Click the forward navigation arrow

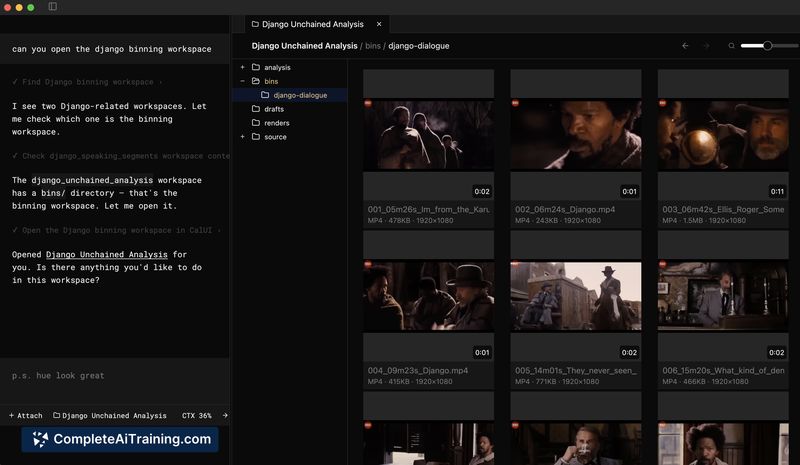[x=706, y=46]
